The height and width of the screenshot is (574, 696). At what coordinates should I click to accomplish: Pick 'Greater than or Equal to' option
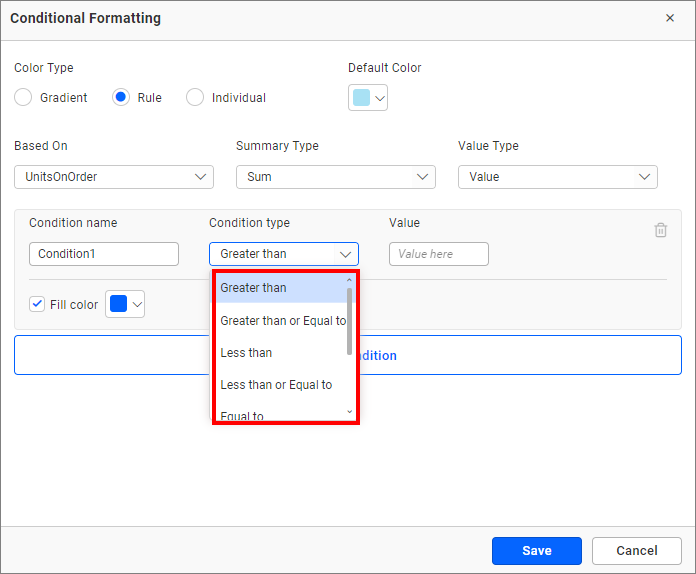(x=282, y=321)
